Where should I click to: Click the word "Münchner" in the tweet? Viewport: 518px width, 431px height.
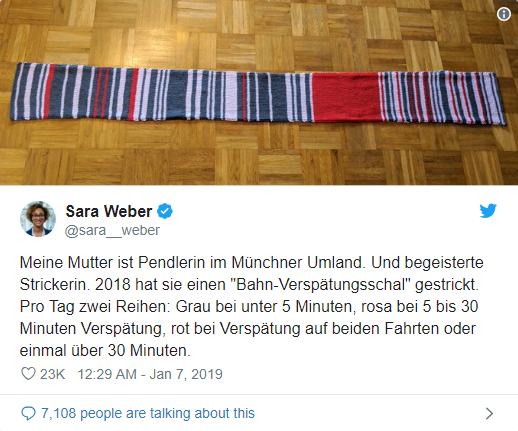point(268,262)
